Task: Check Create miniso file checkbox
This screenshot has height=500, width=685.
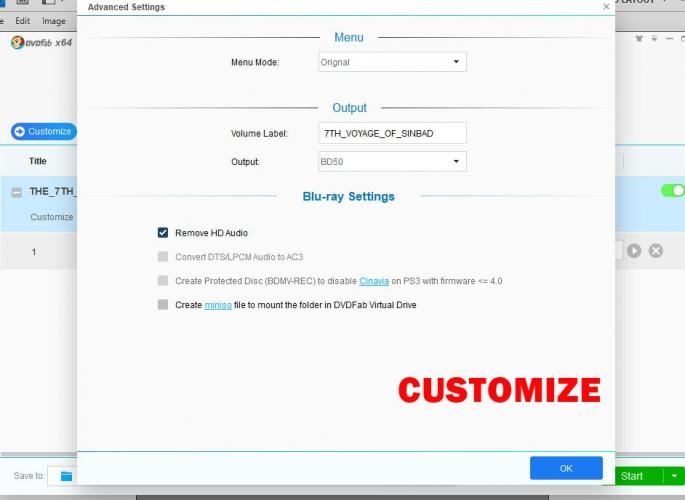Action: pyautogui.click(x=163, y=305)
